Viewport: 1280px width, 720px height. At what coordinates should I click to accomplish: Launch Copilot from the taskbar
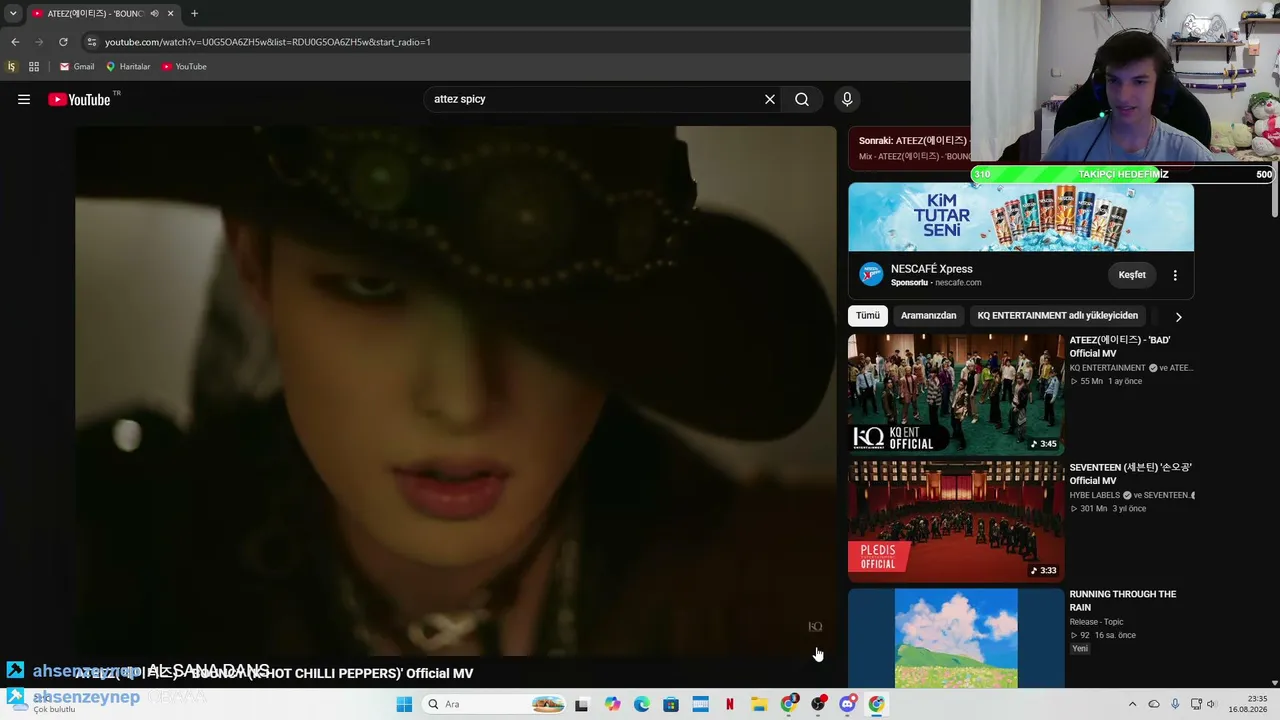(x=612, y=704)
